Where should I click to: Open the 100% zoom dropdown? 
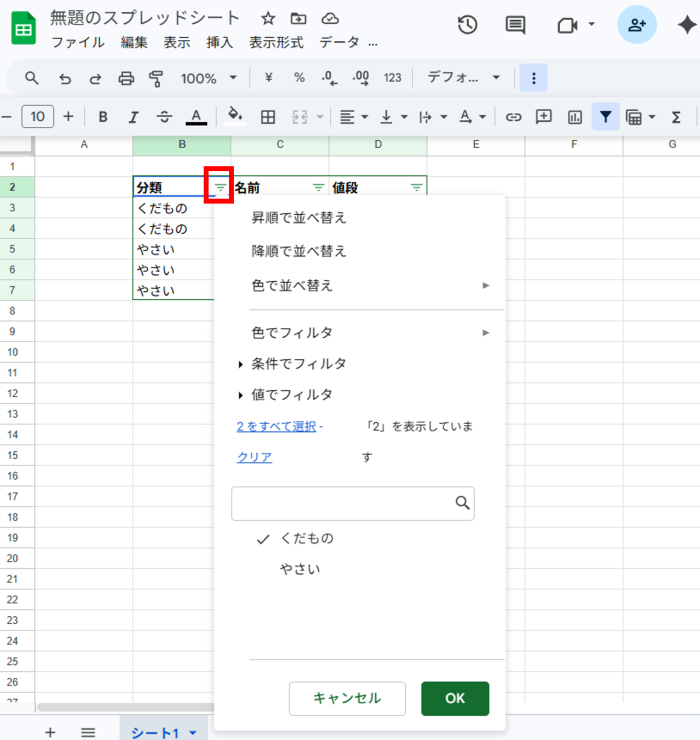[208, 78]
